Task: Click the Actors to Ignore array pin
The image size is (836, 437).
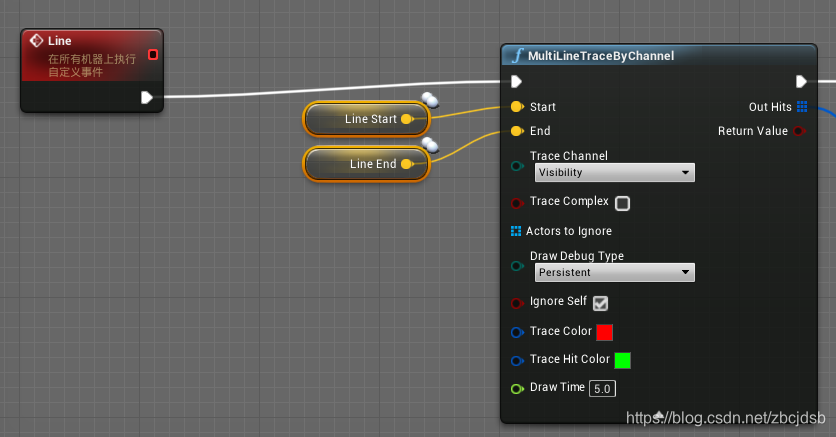Action: [516, 231]
